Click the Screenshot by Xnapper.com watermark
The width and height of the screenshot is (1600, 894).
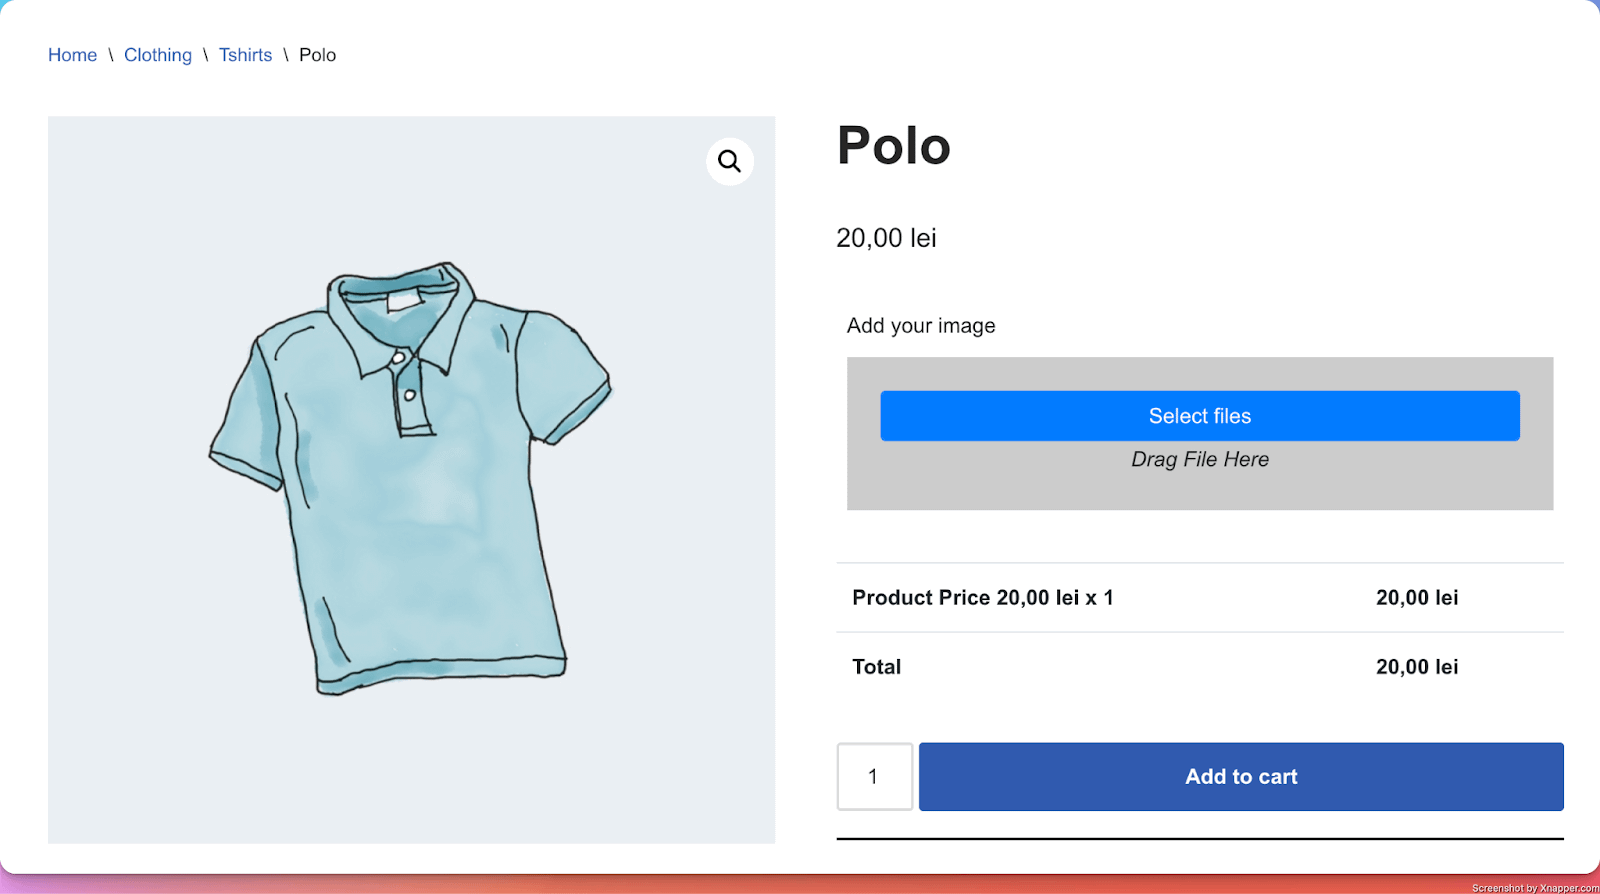(1534, 888)
